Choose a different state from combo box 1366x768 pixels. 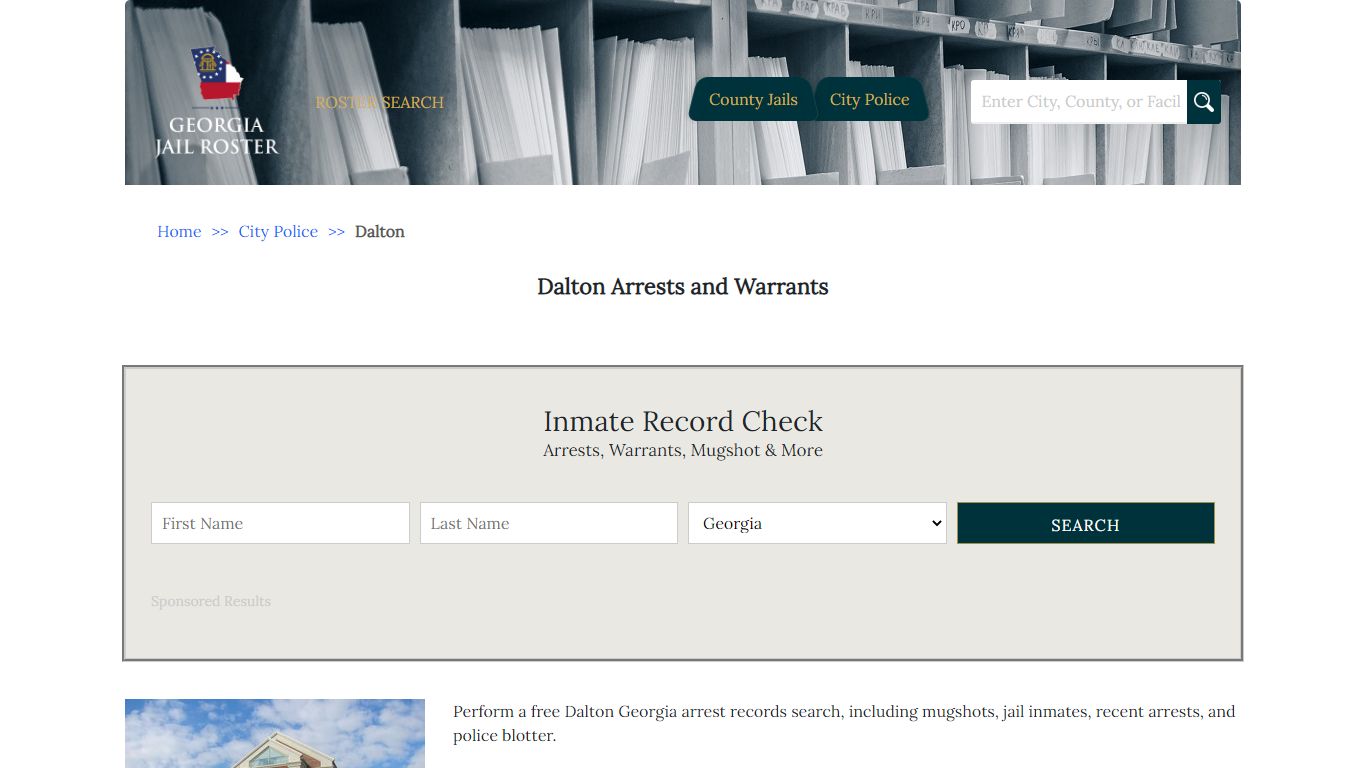pyautogui.click(x=816, y=523)
